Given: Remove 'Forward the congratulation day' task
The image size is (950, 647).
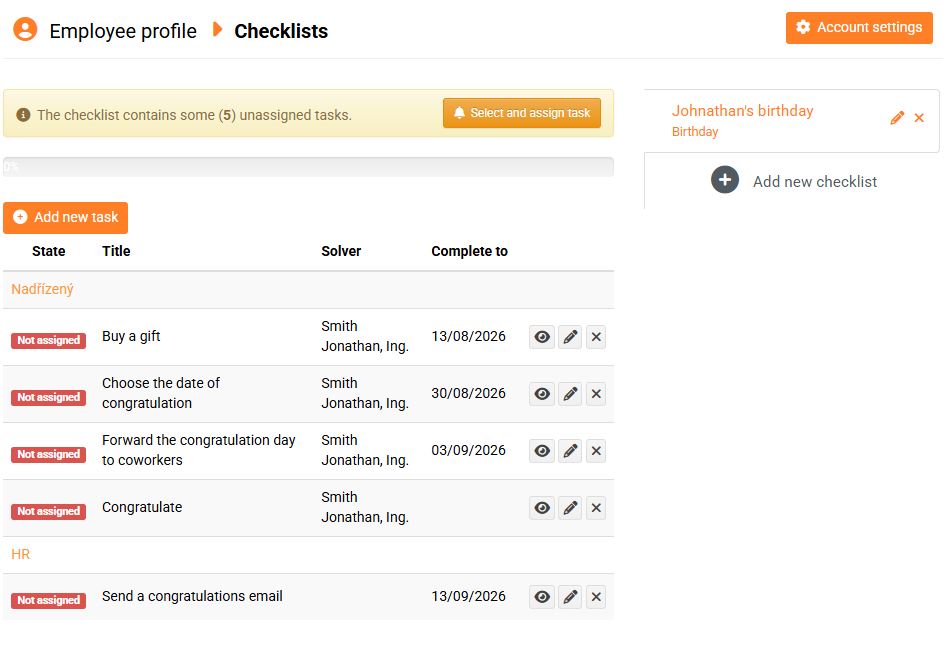Looking at the screenshot, I should (x=596, y=451).
